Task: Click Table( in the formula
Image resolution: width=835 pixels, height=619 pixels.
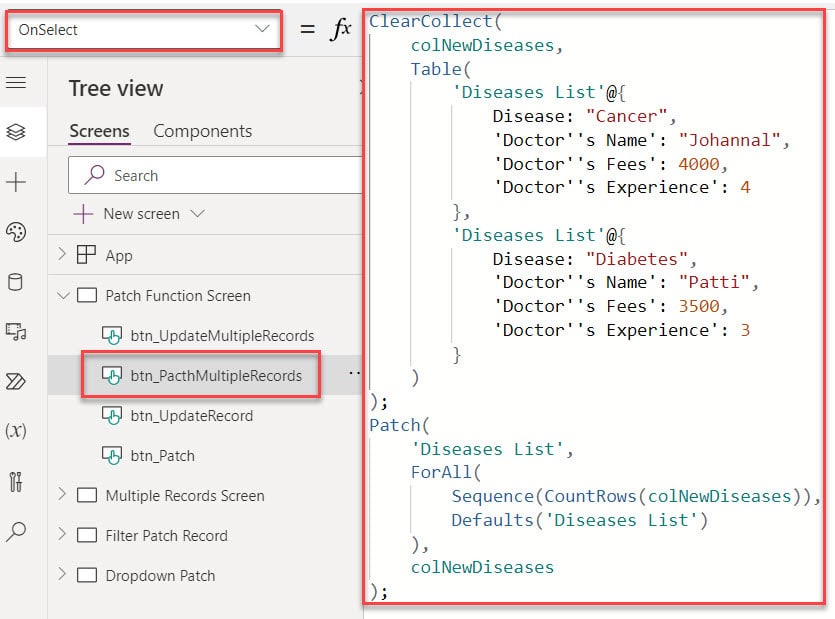Action: click(x=440, y=69)
